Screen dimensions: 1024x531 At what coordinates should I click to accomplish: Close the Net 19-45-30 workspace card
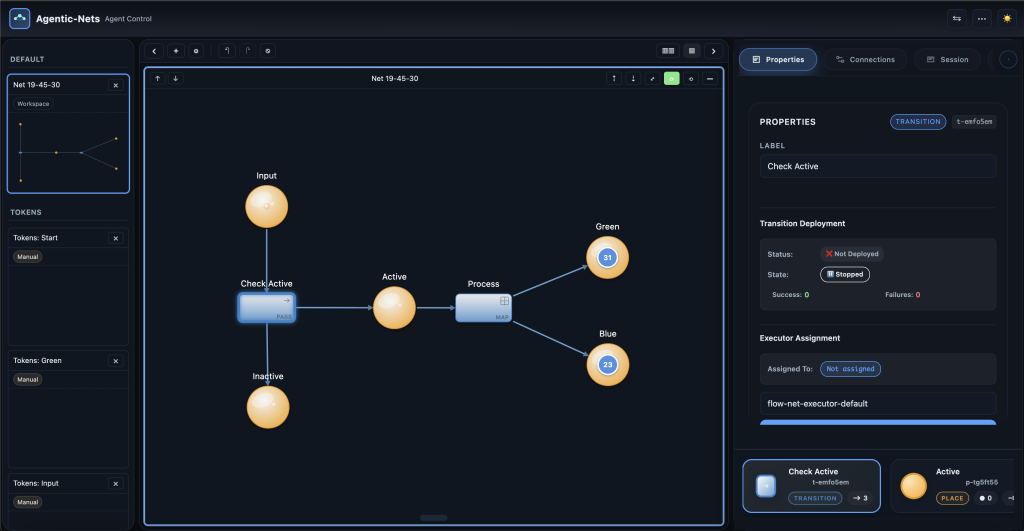(x=115, y=85)
